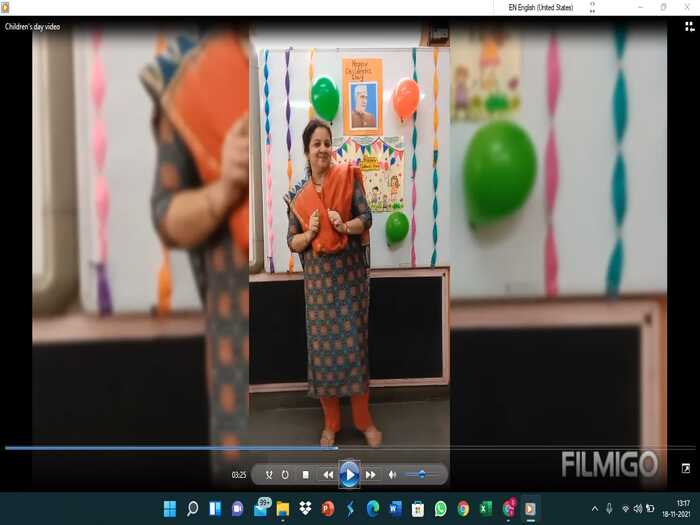Click the Windows Media Player title bar icon
The image size is (700, 525).
[5, 7]
